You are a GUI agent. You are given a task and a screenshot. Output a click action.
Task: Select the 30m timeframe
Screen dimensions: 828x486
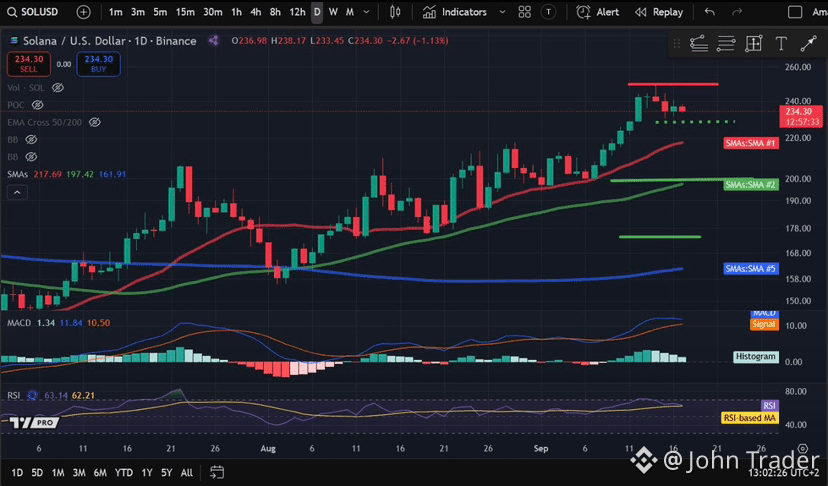pyautogui.click(x=213, y=12)
